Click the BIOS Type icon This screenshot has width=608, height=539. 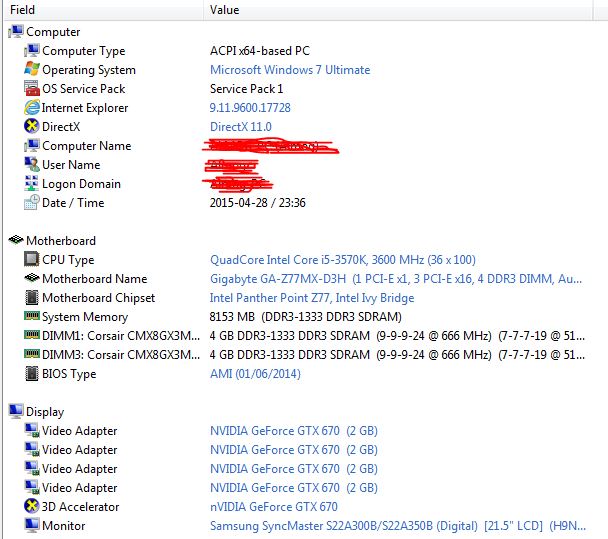pos(32,374)
